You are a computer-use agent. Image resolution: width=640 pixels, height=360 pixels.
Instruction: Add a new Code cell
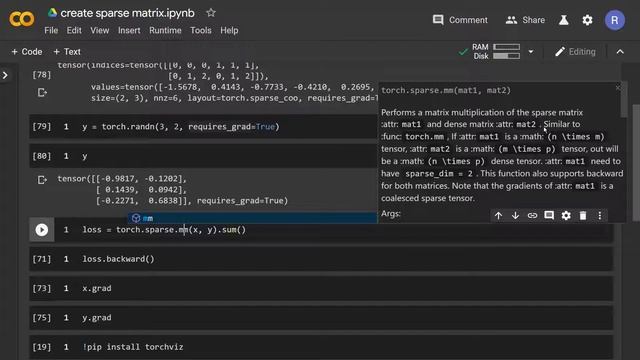(27, 52)
